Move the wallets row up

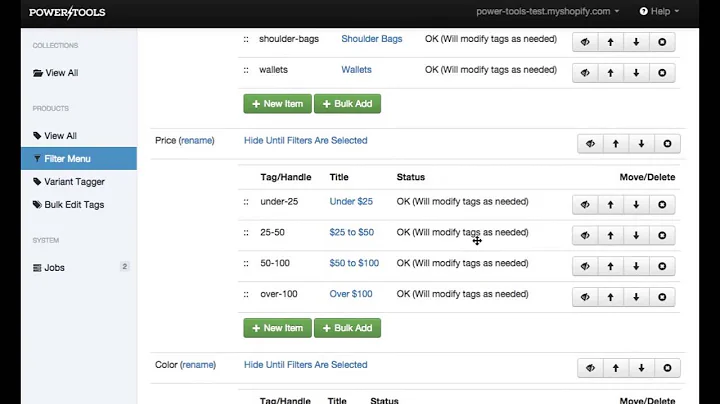coord(610,73)
